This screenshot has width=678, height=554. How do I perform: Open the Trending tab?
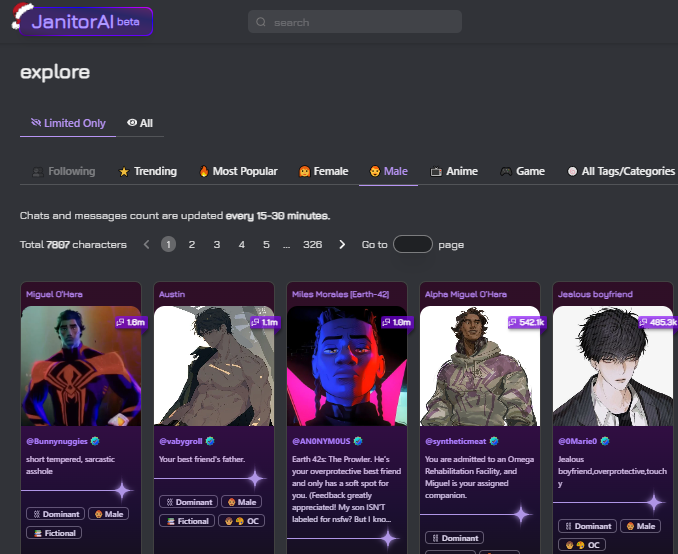point(147,171)
